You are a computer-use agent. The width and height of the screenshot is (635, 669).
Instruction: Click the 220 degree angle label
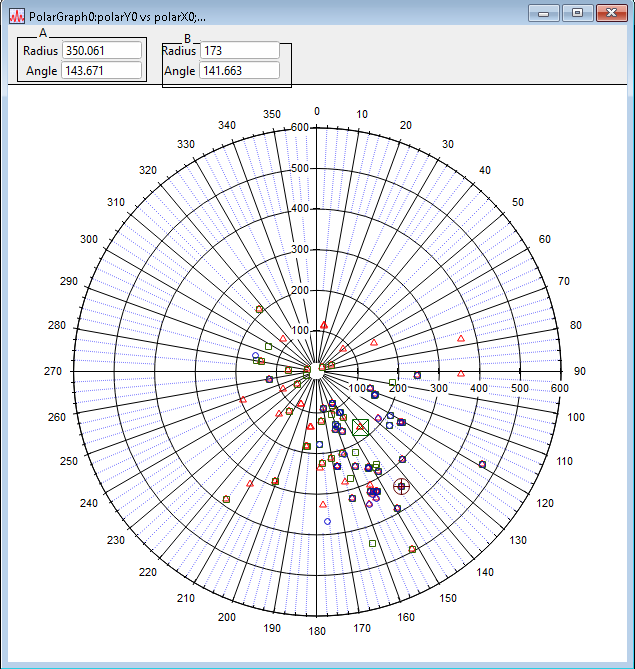pos(148,572)
